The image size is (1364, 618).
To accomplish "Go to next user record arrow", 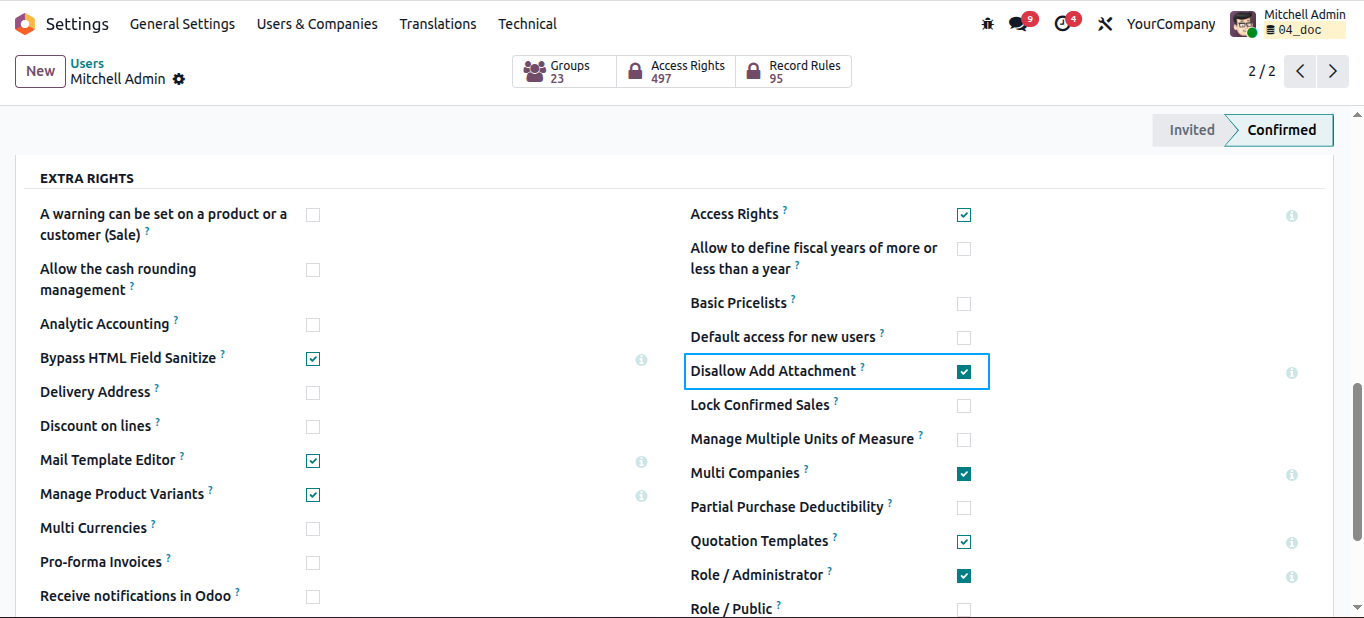I will (x=1332, y=71).
